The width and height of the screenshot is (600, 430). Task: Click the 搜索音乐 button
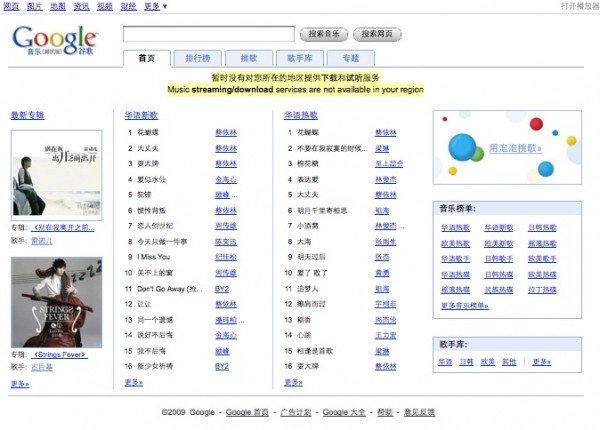(x=324, y=34)
